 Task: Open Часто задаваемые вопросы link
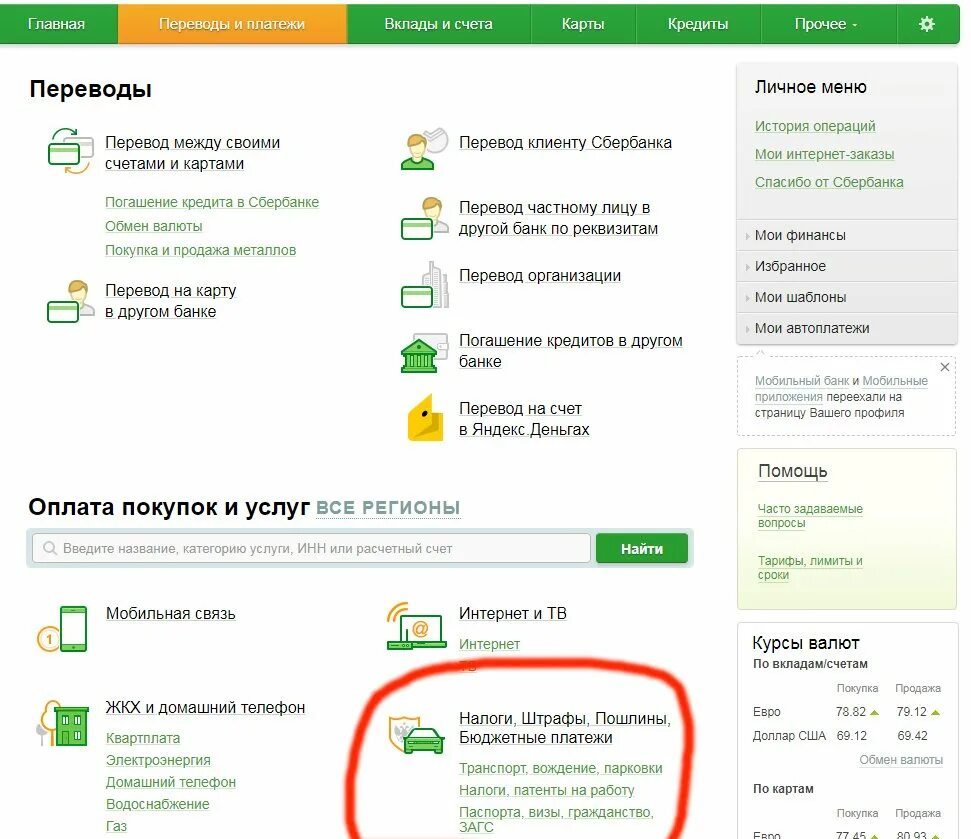coord(810,516)
